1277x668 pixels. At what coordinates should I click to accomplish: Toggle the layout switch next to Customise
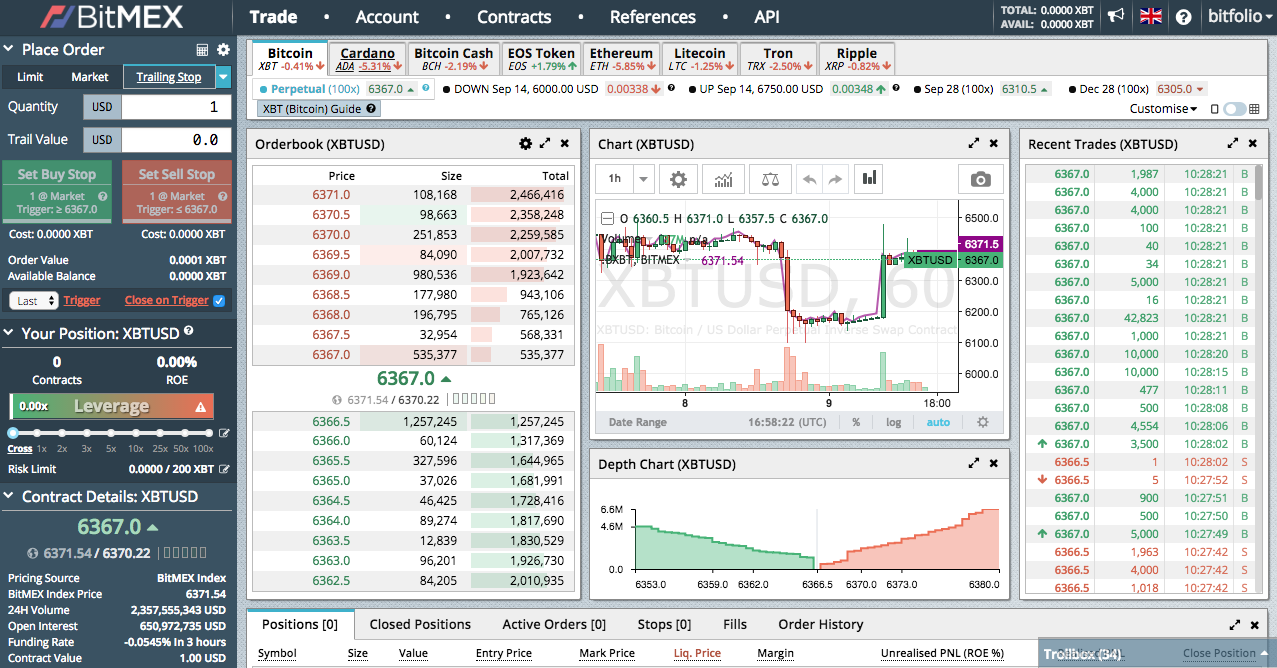(1234, 109)
